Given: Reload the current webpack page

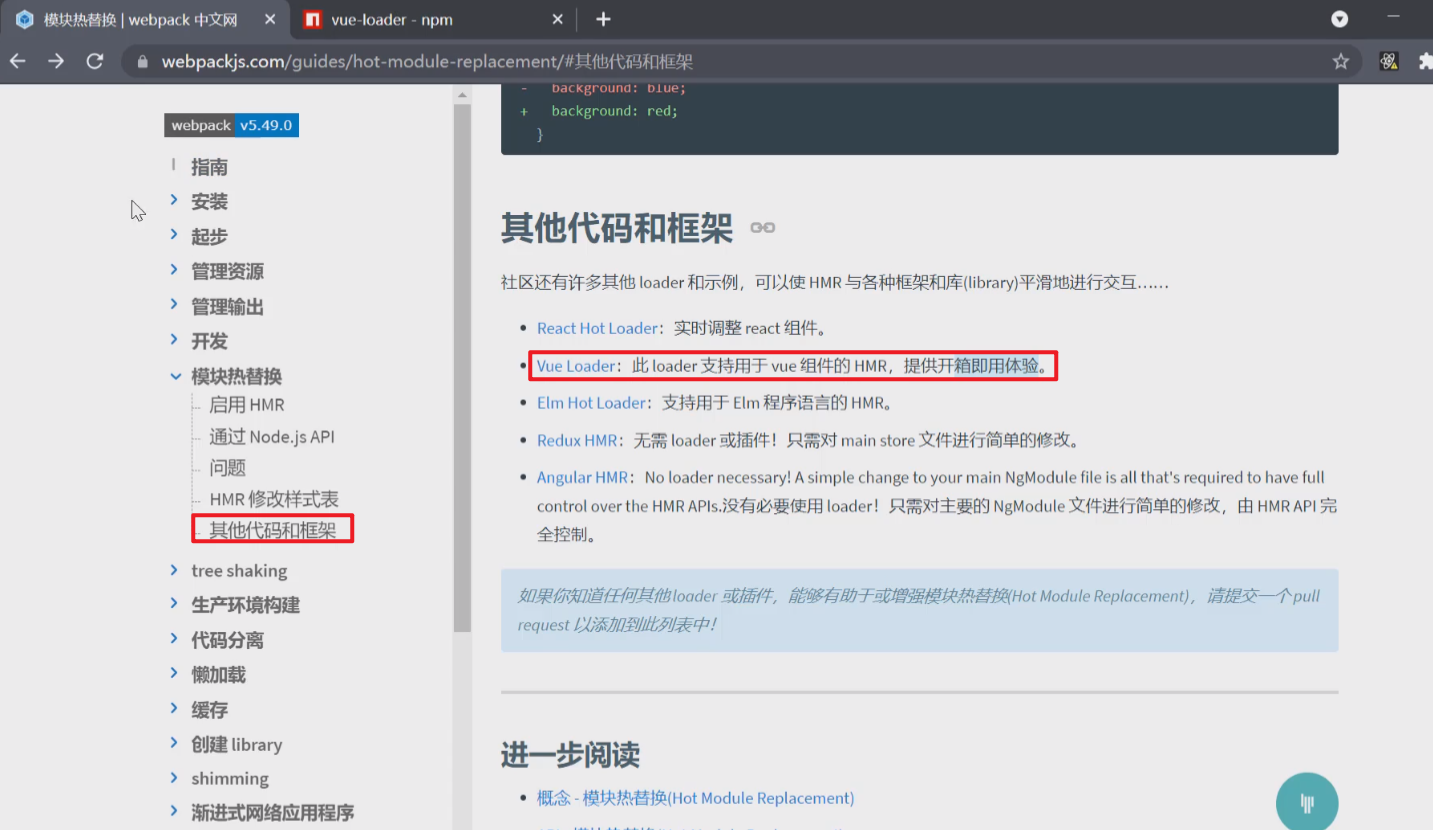Looking at the screenshot, I should pyautogui.click(x=95, y=61).
